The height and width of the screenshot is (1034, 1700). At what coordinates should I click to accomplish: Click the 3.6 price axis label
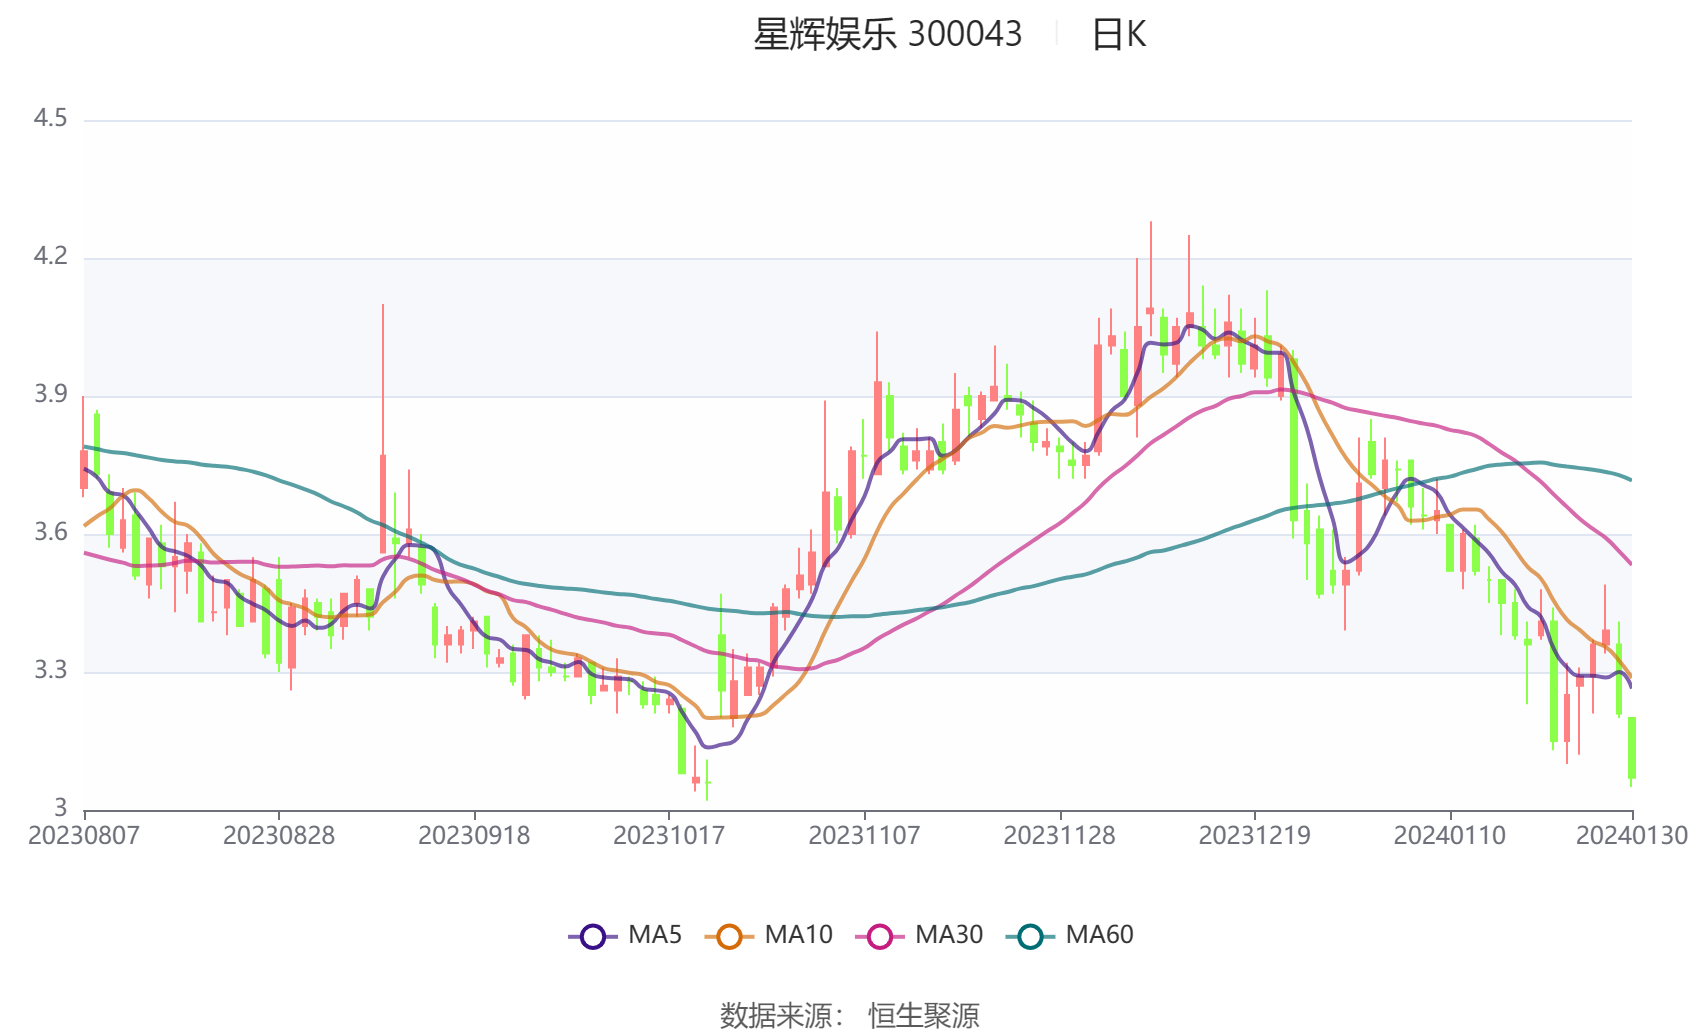coord(50,532)
